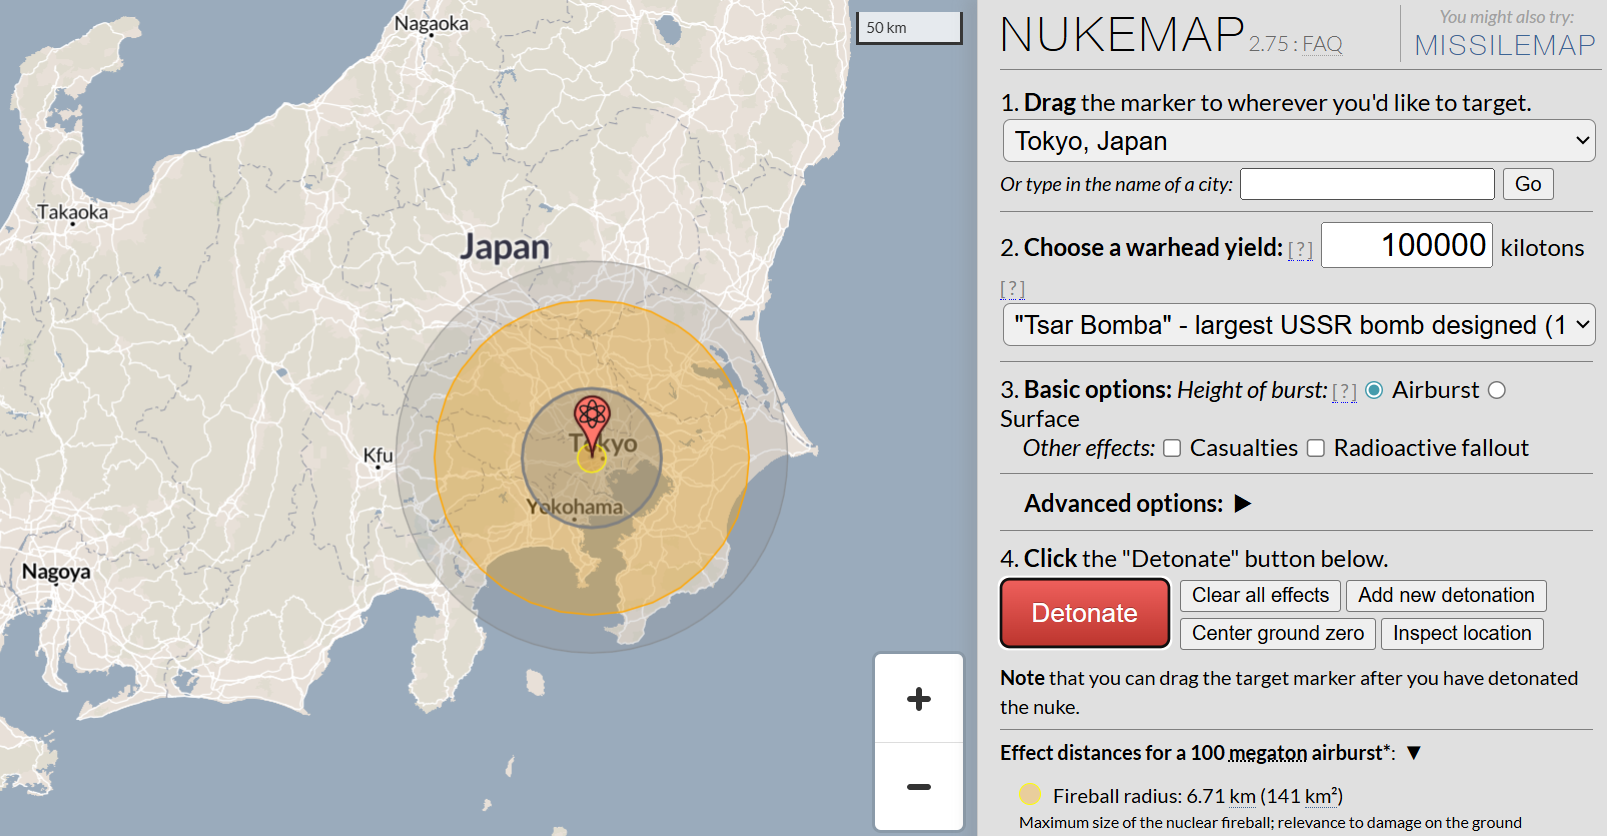
Task: Select the Surface burst radio option
Action: [1497, 390]
